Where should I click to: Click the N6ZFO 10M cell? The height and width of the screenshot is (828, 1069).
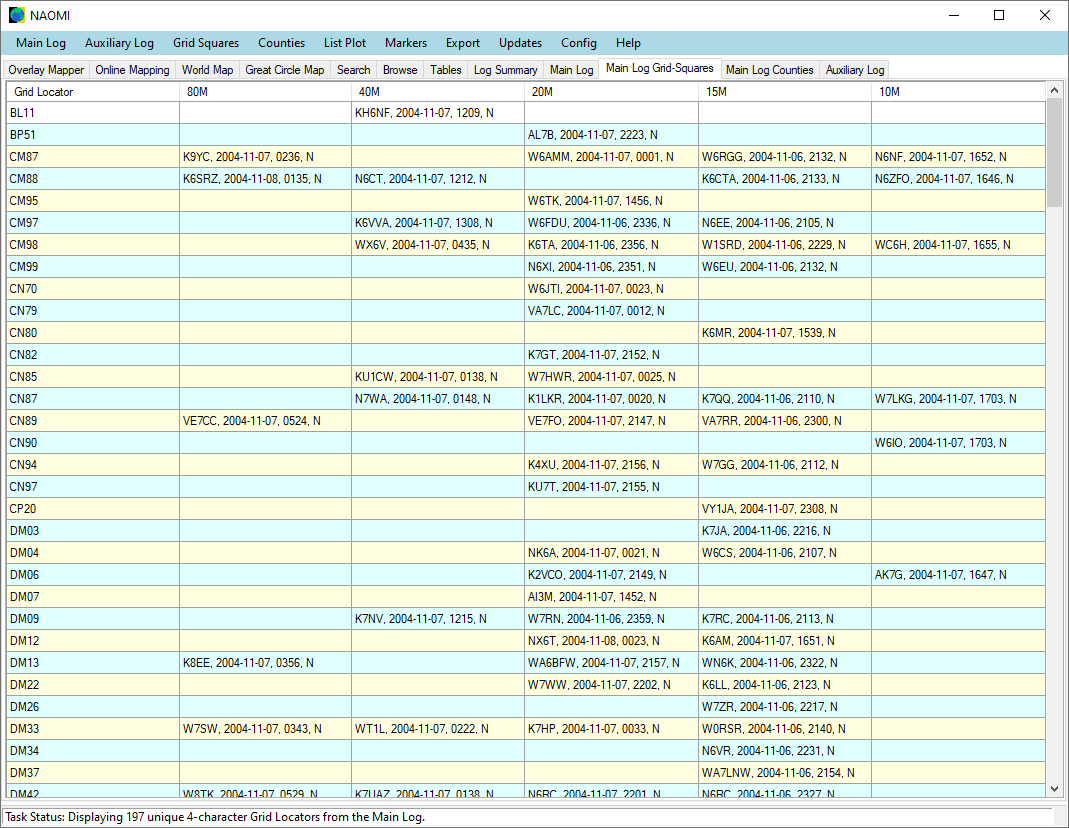(x=958, y=179)
